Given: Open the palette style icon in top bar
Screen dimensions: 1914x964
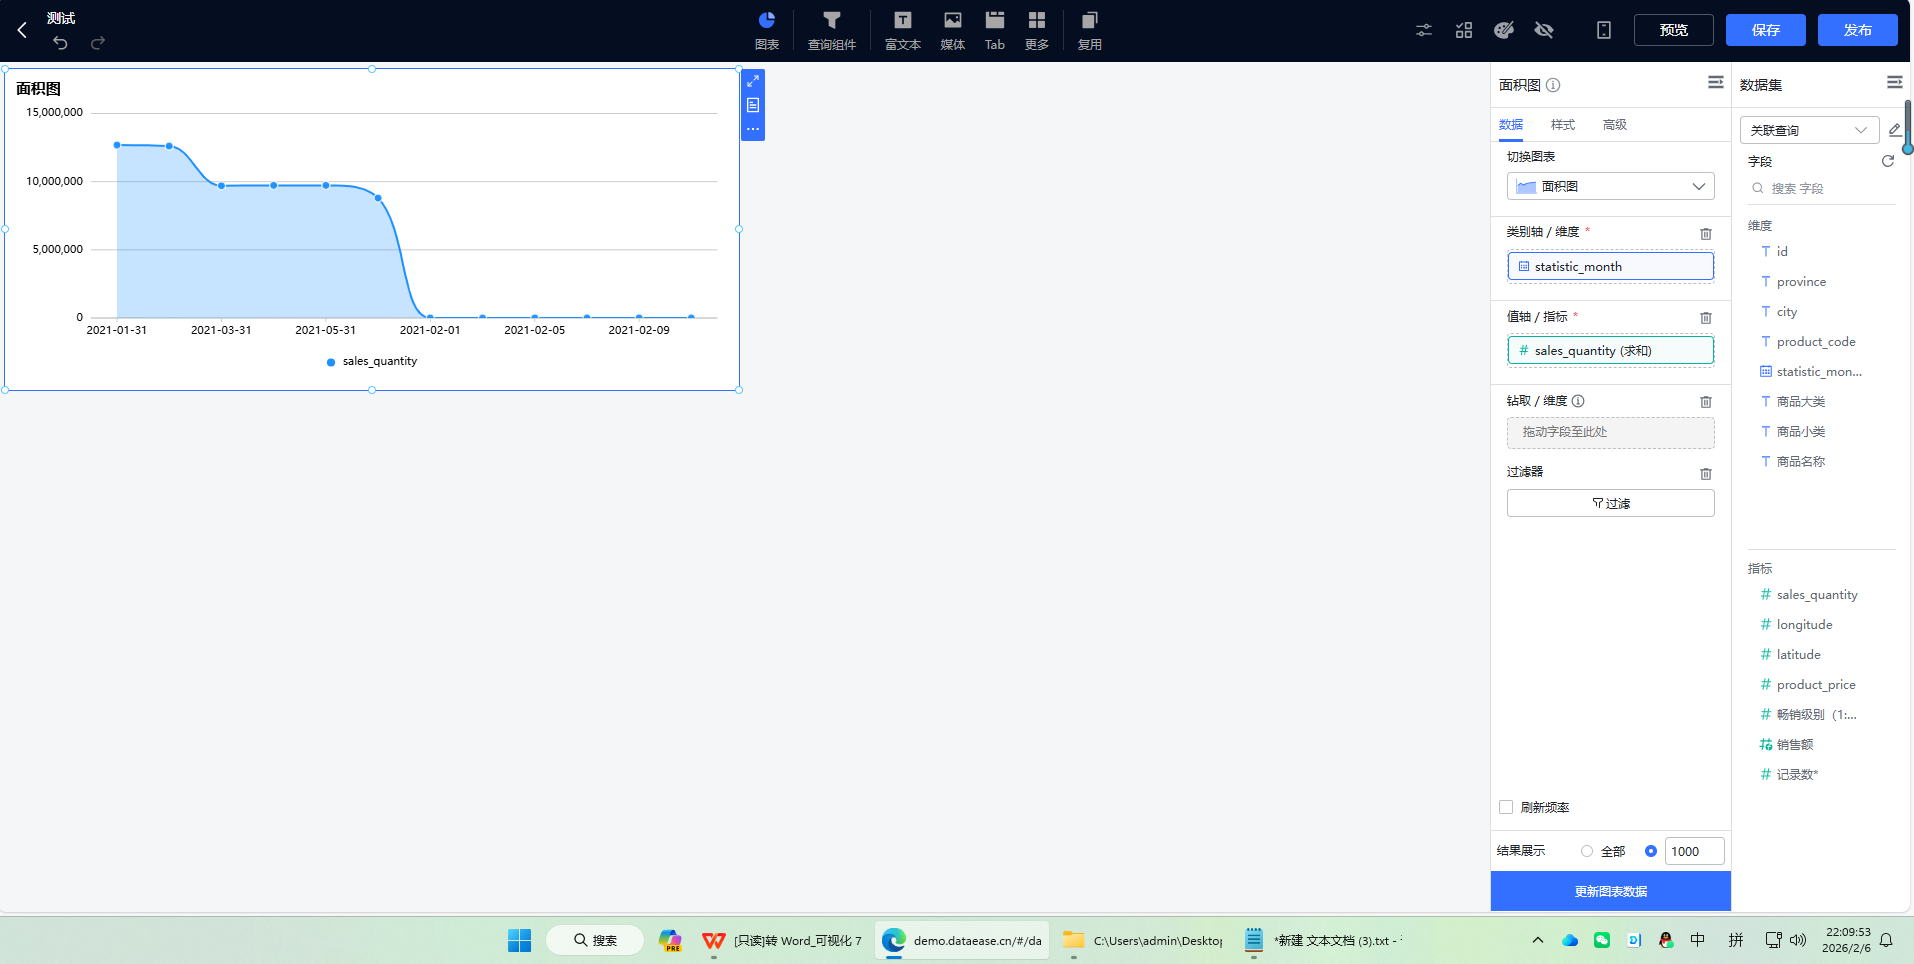Looking at the screenshot, I should (1504, 30).
